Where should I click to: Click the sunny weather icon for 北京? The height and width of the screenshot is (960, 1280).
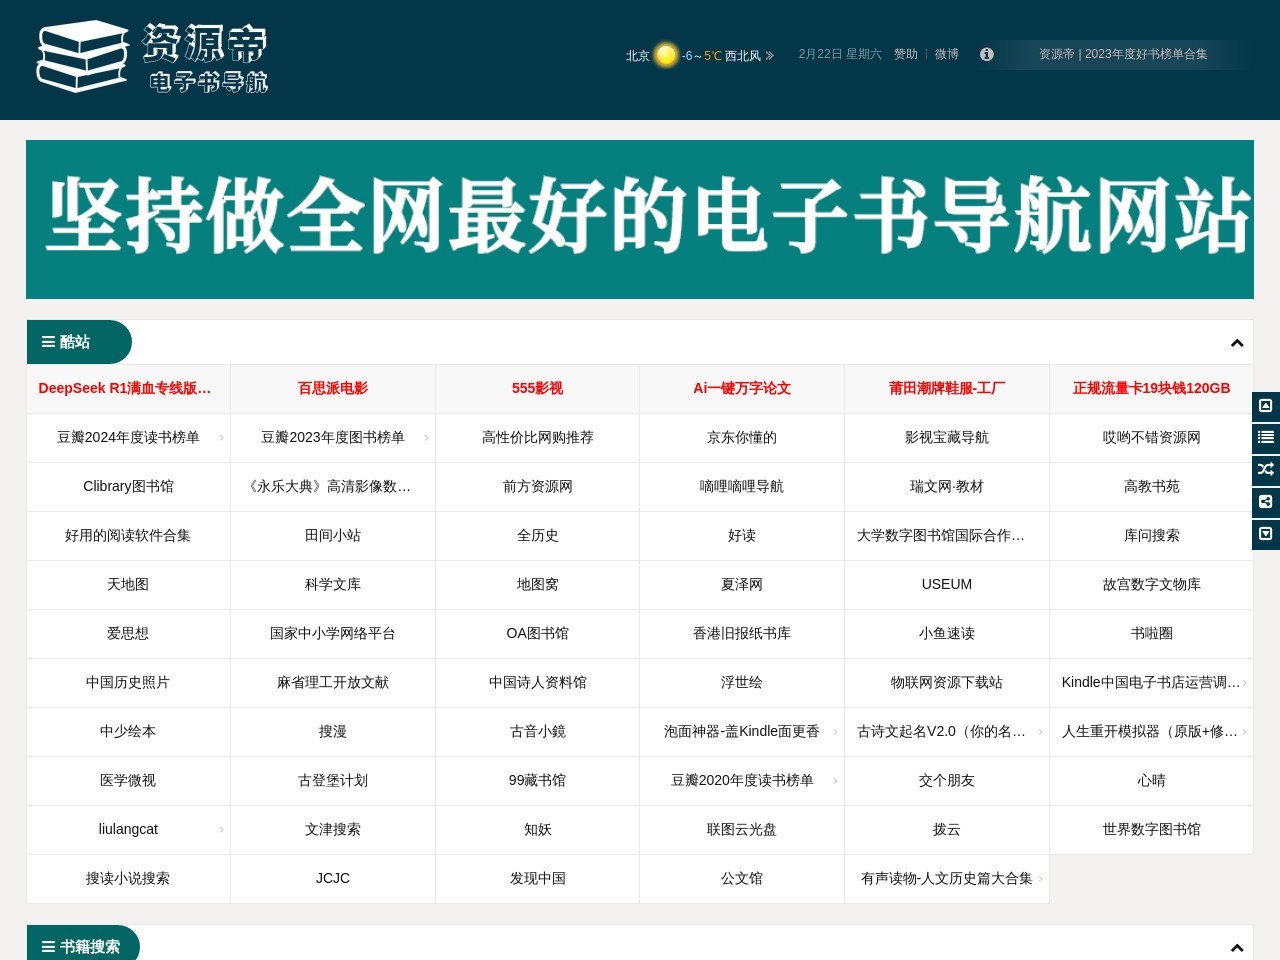pyautogui.click(x=666, y=55)
